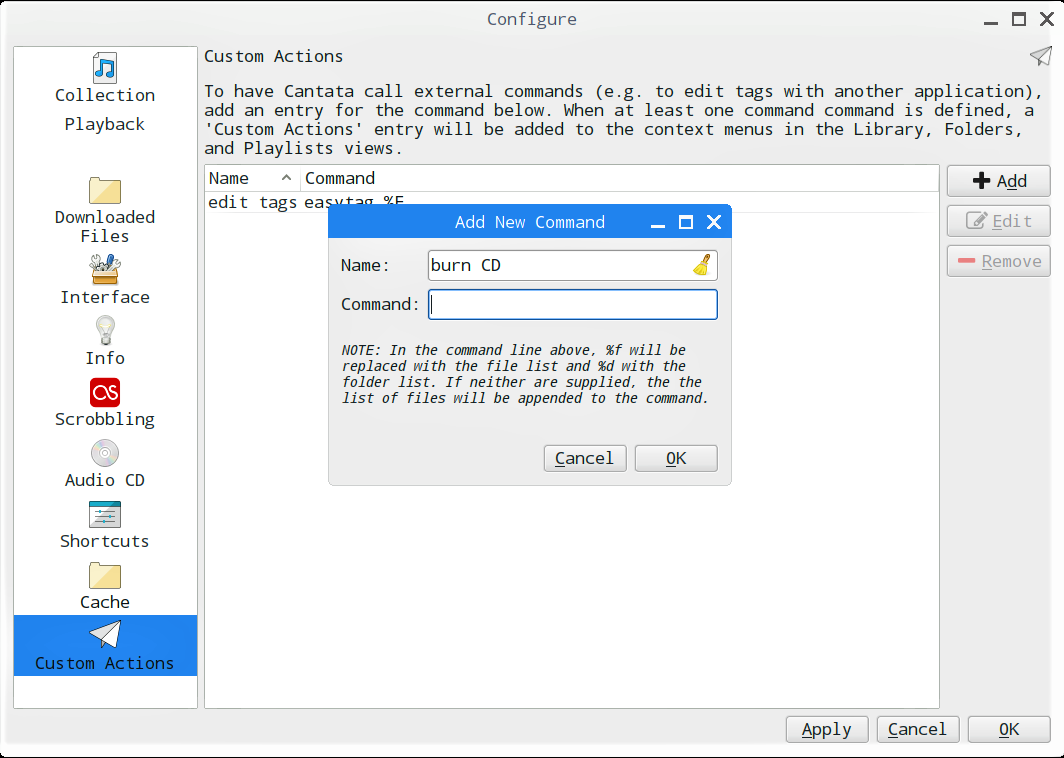Maximize the Configure window
The height and width of the screenshot is (758, 1064).
coord(1019,19)
